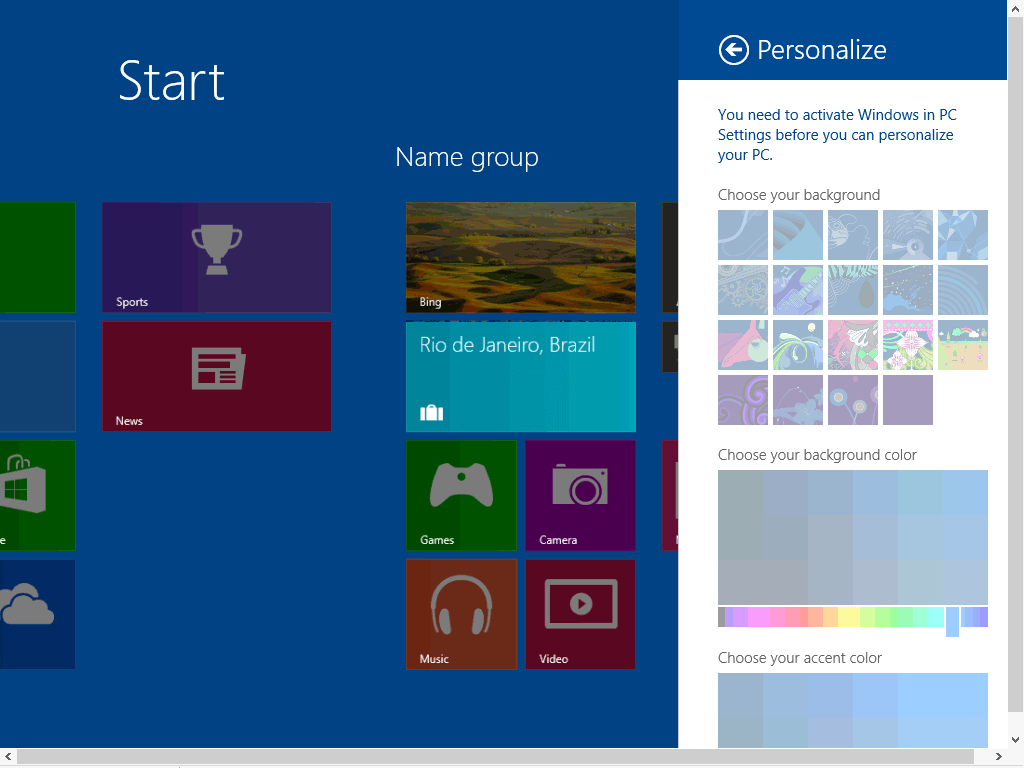Pick pink on the background hue strip
The height and width of the screenshot is (768, 1024).
coord(760,617)
